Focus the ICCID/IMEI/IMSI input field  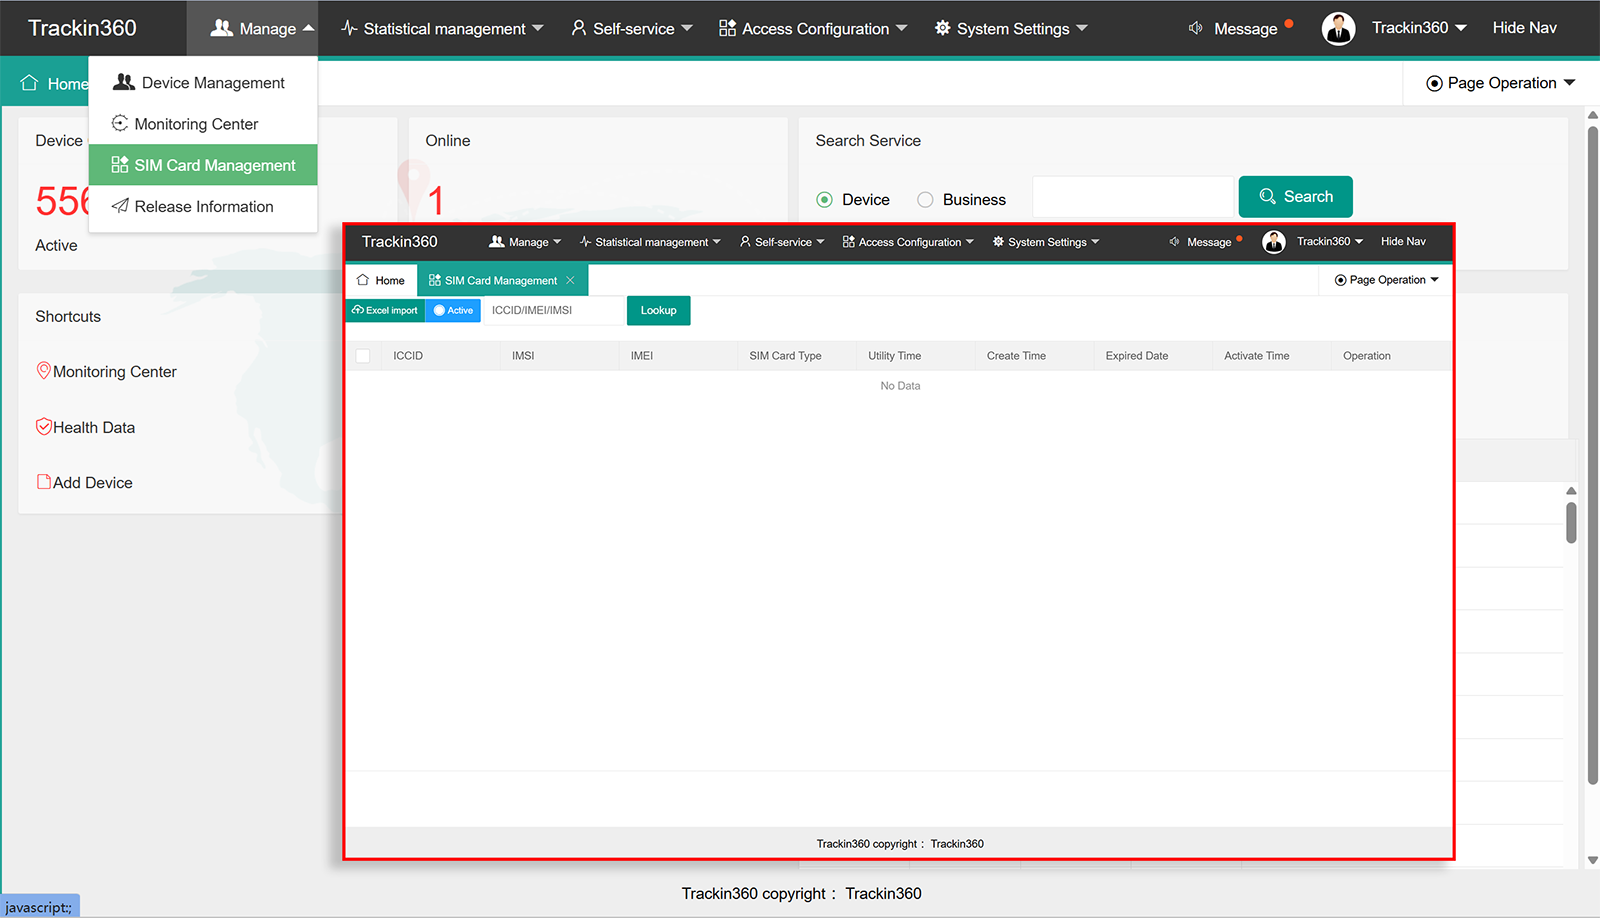[554, 310]
